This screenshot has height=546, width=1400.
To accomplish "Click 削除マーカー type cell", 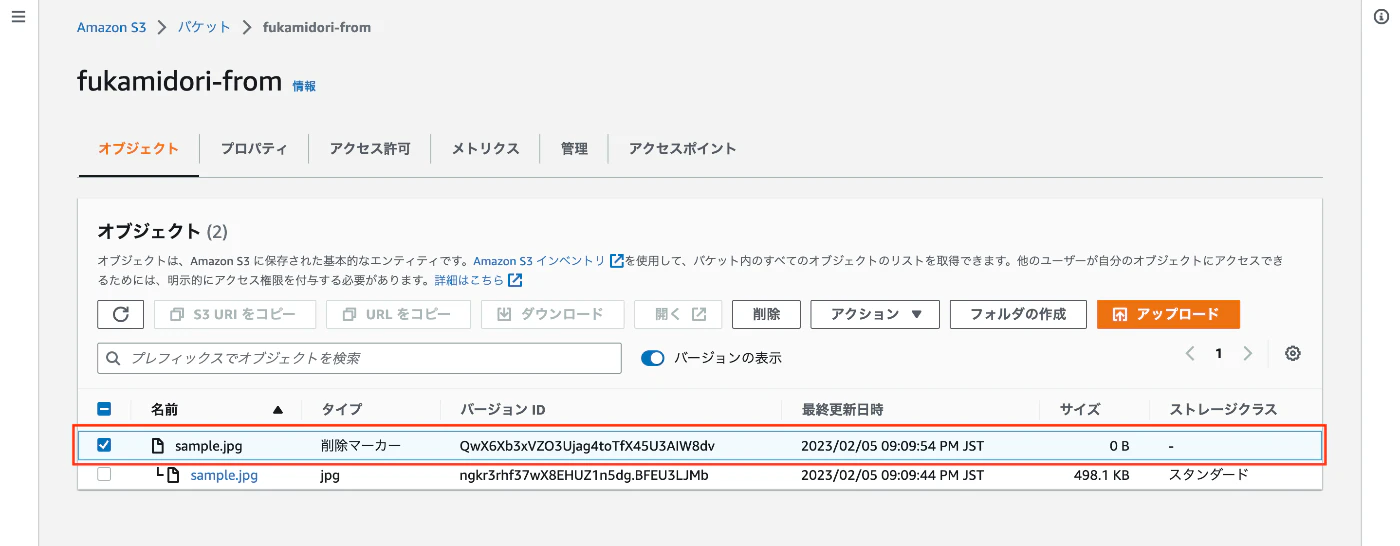I will (x=361, y=446).
